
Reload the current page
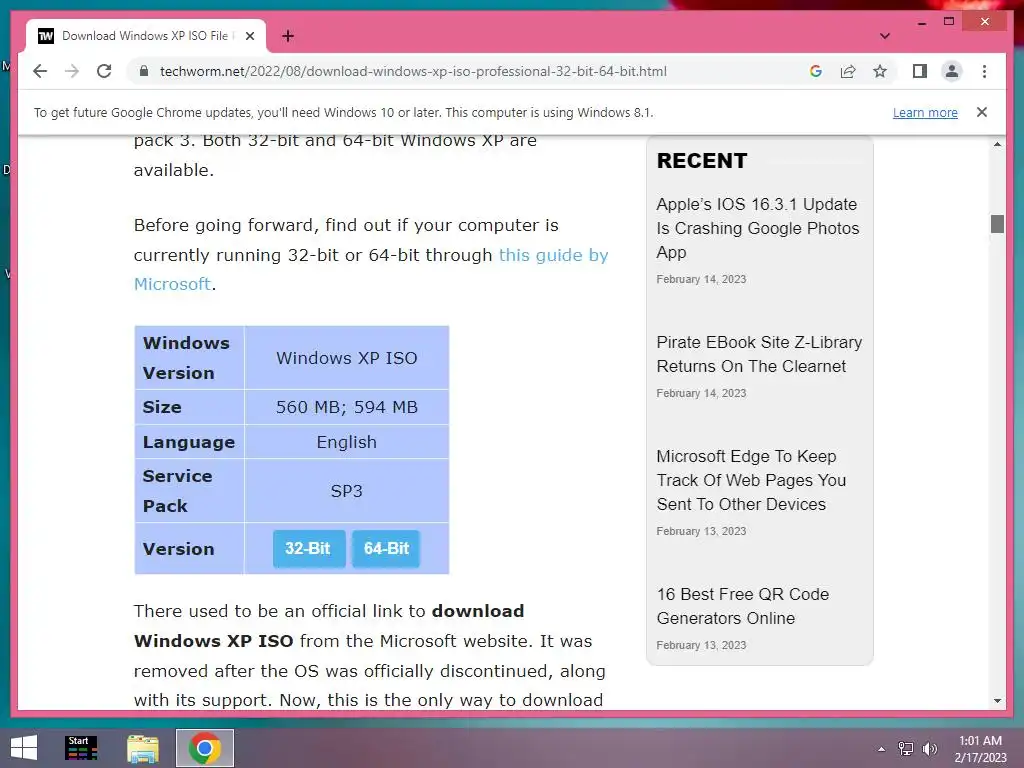click(104, 71)
